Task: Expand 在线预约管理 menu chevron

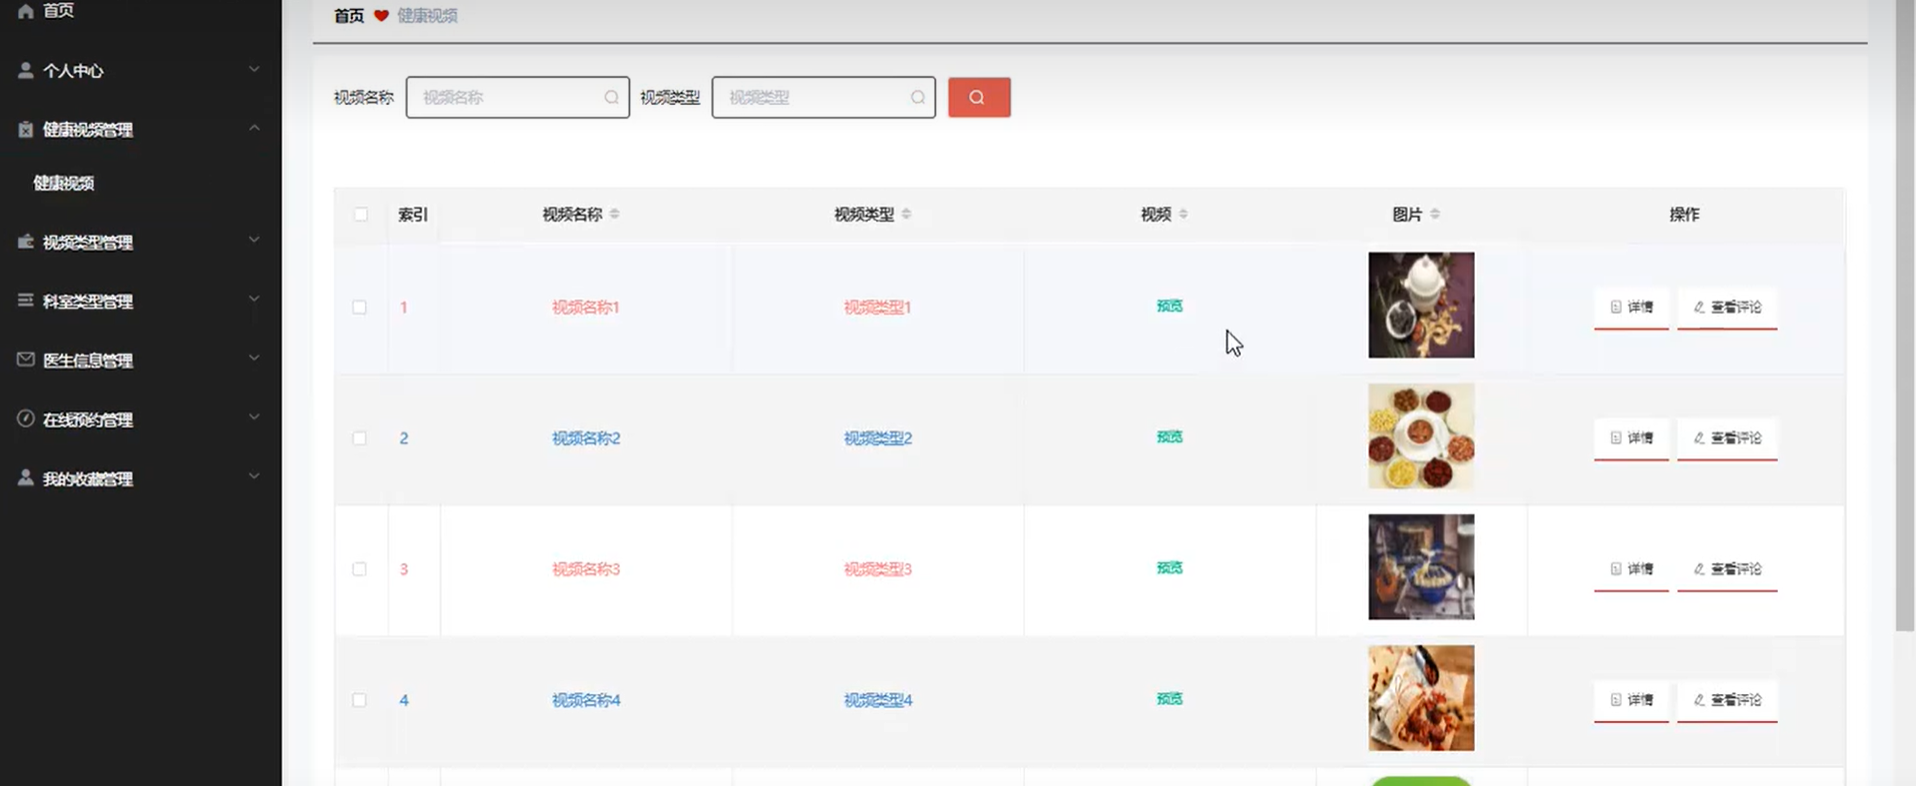Action: tap(254, 417)
